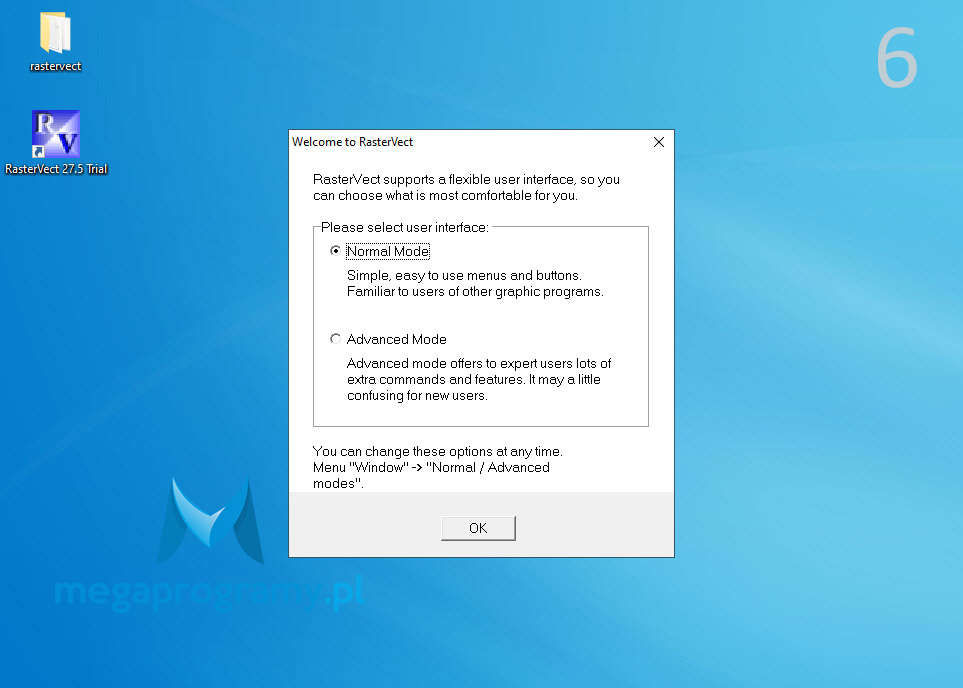Click the 'You can change these options' note
Viewport: 963px width, 688px height.
coord(437,467)
